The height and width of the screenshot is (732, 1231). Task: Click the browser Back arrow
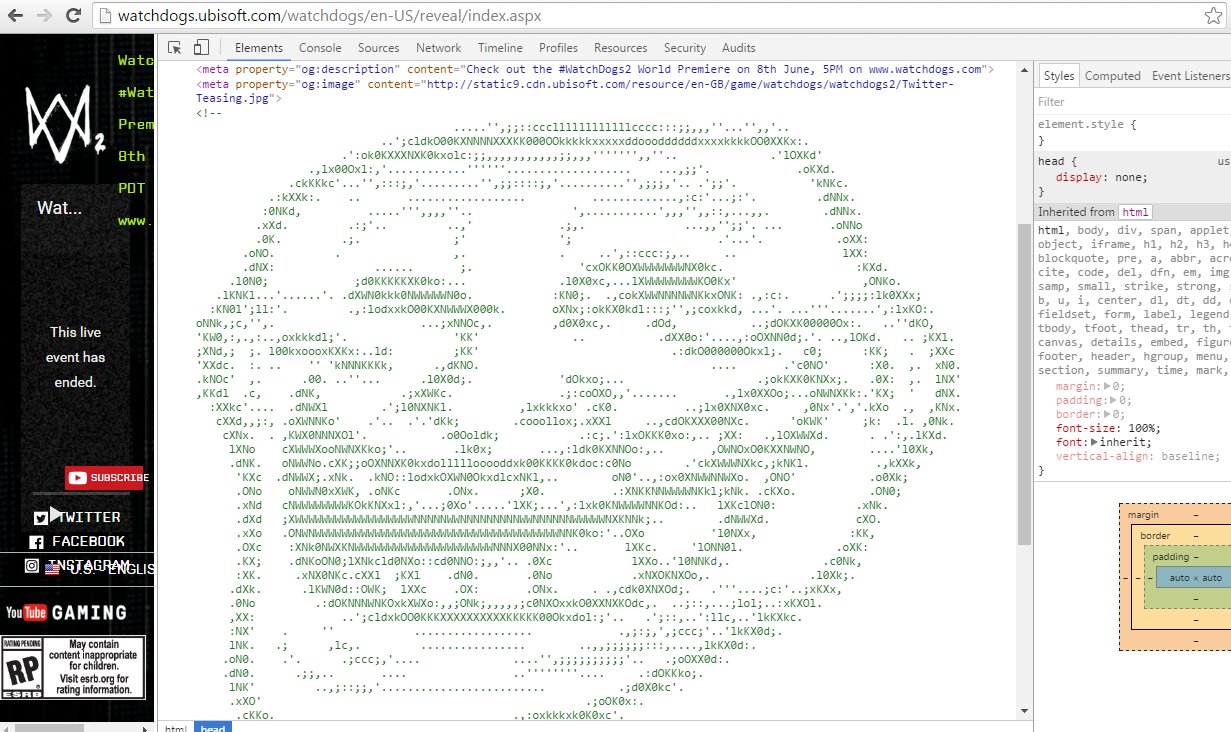click(x=17, y=16)
